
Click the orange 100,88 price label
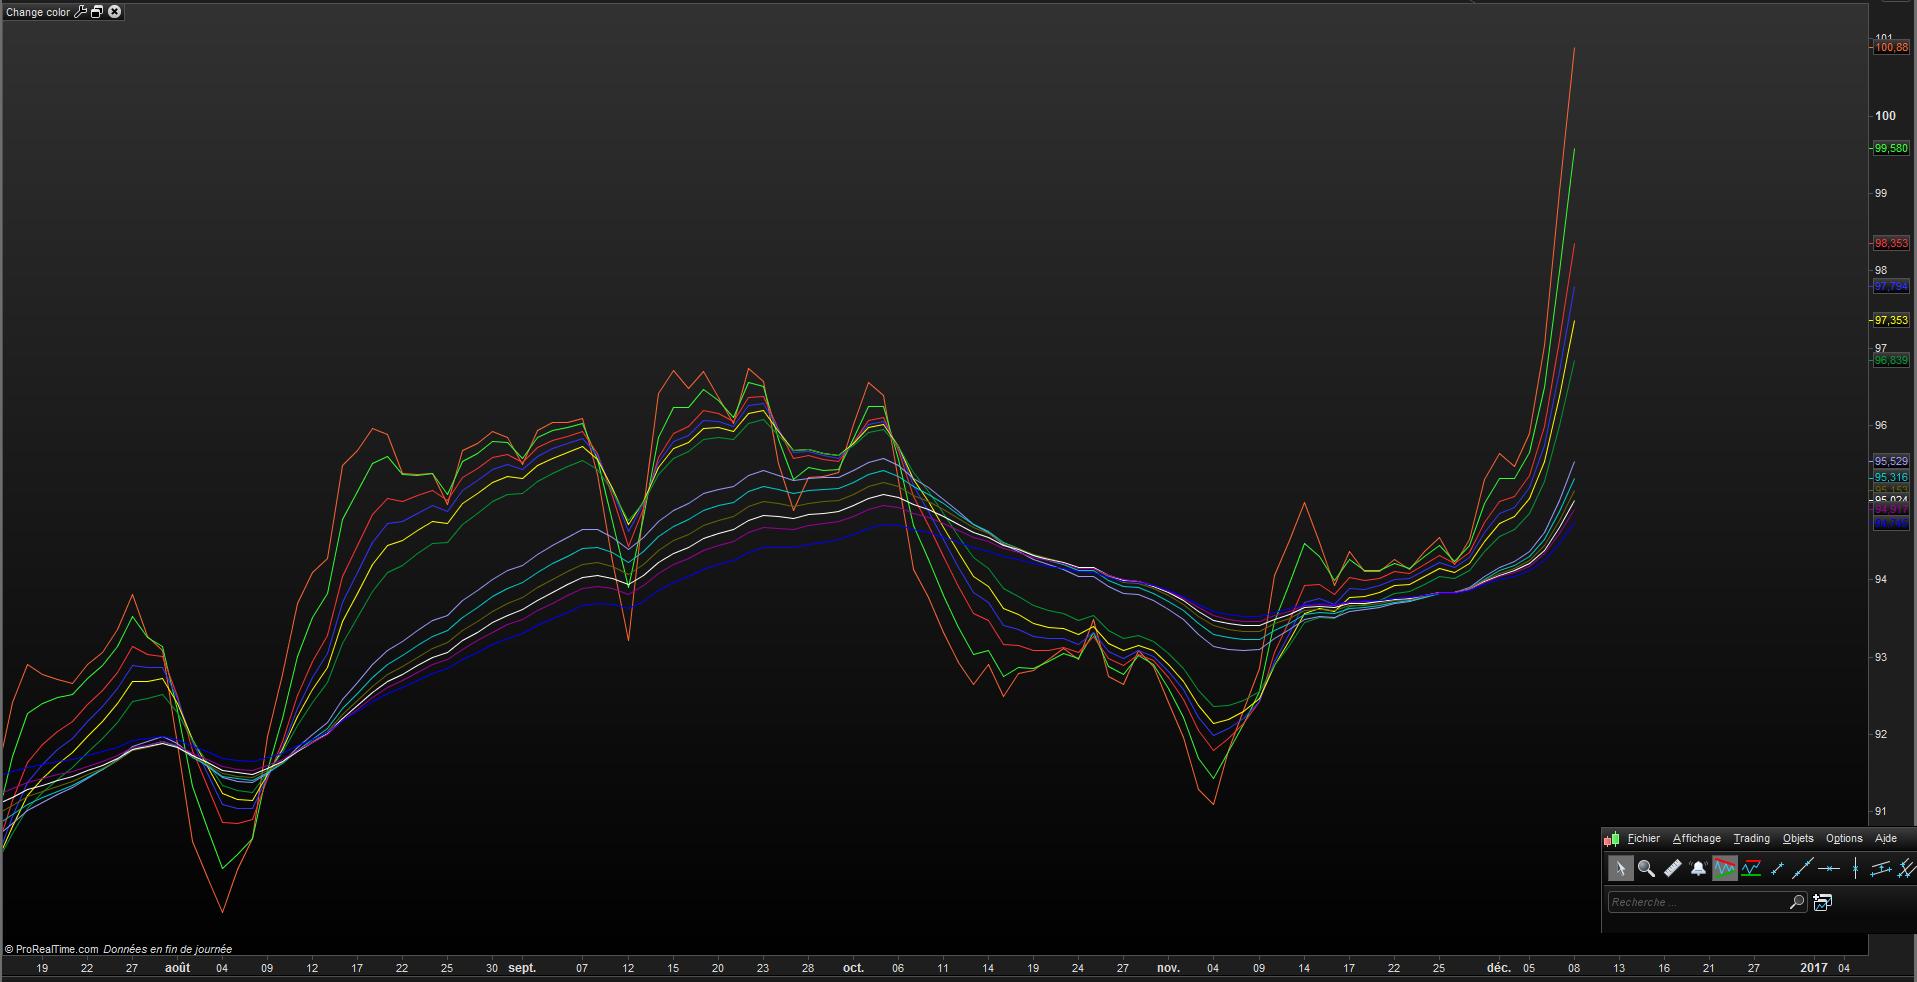(1890, 47)
